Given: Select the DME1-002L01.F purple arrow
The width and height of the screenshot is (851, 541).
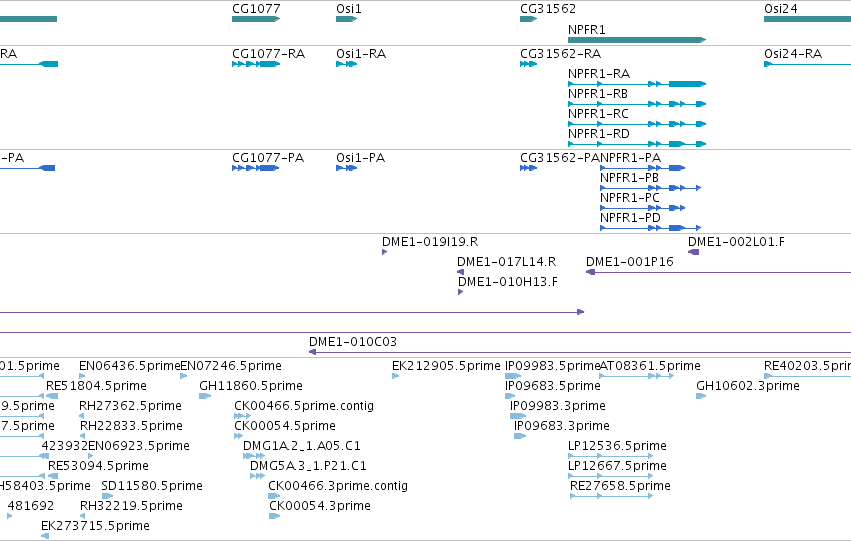Looking at the screenshot, I should pyautogui.click(x=693, y=252).
